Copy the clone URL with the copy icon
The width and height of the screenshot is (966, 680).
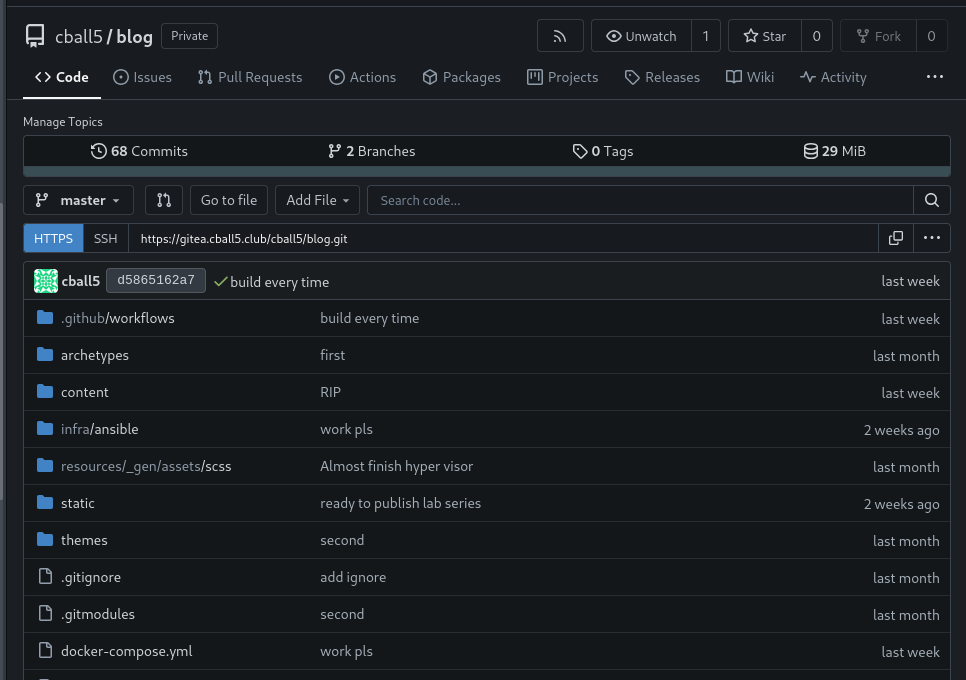tap(896, 238)
